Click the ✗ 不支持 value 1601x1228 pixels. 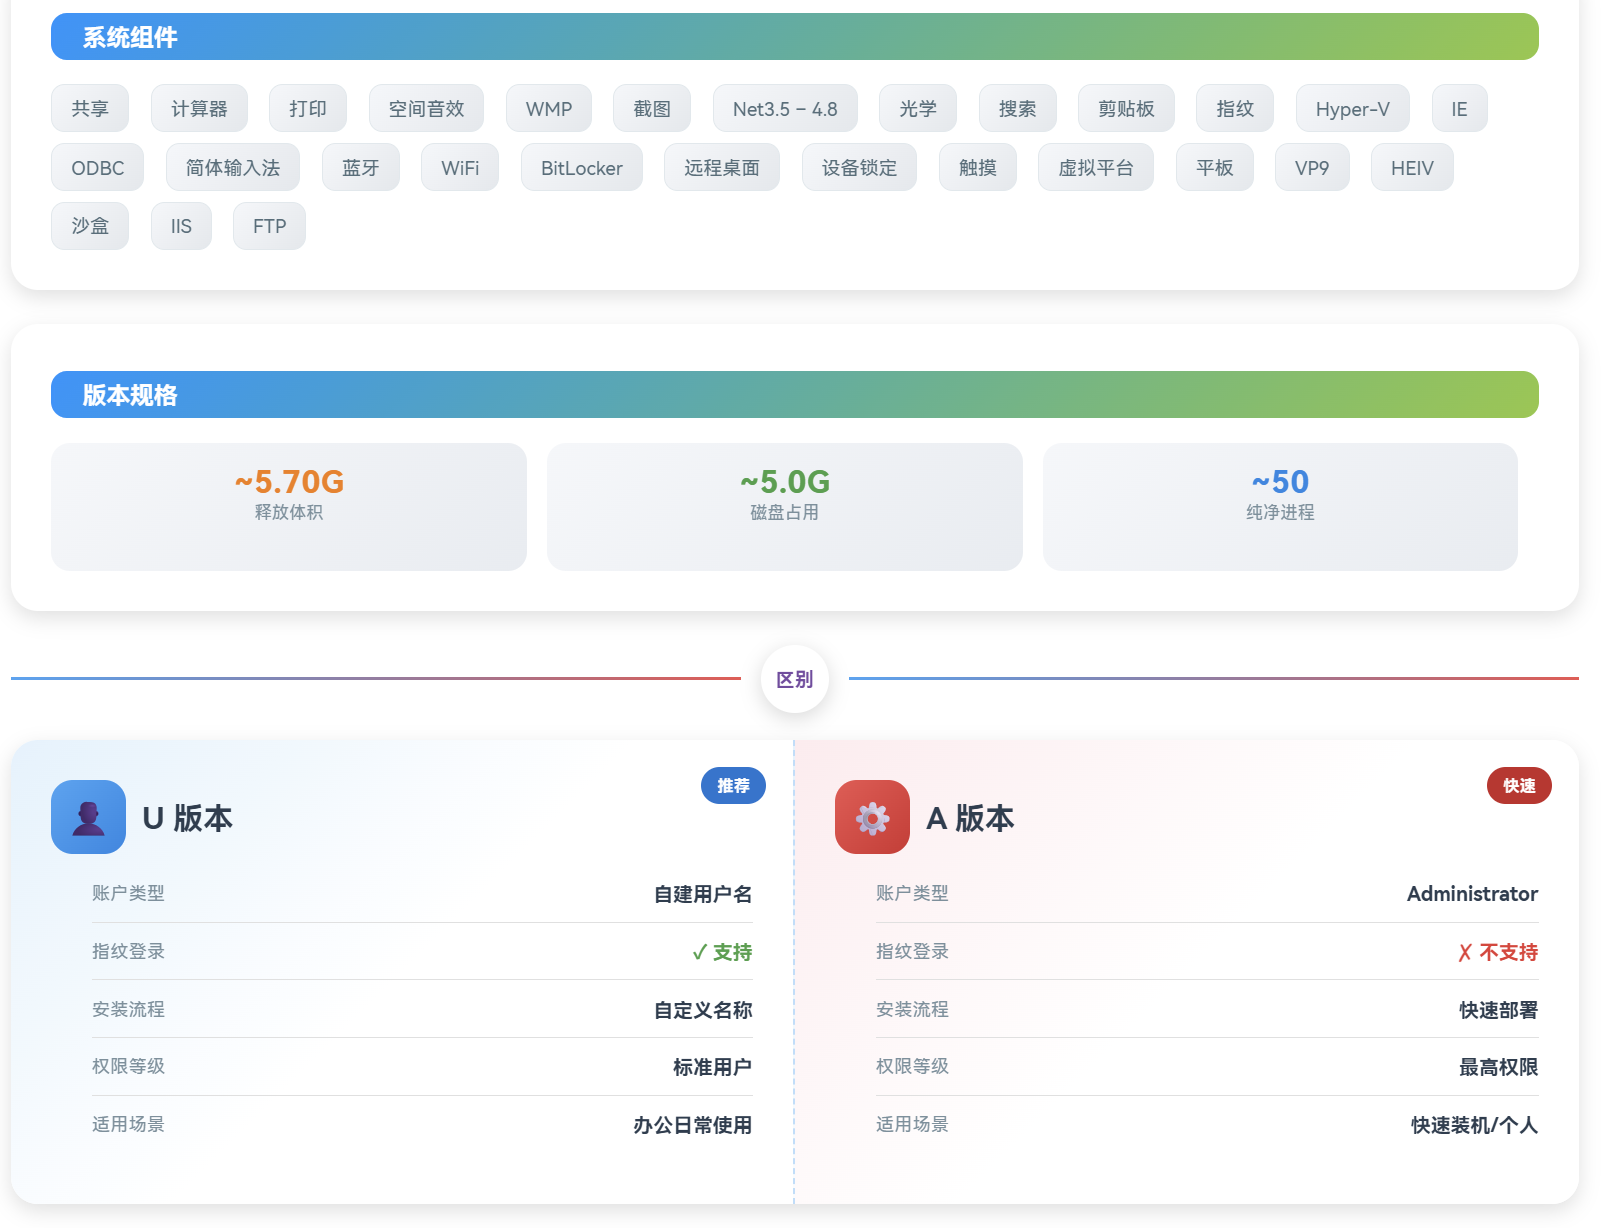tap(1498, 952)
